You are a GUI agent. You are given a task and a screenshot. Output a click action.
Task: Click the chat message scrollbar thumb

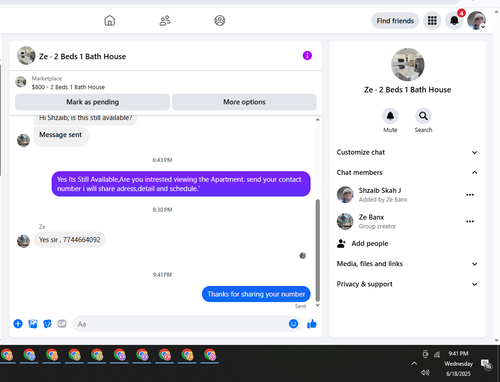(x=318, y=250)
